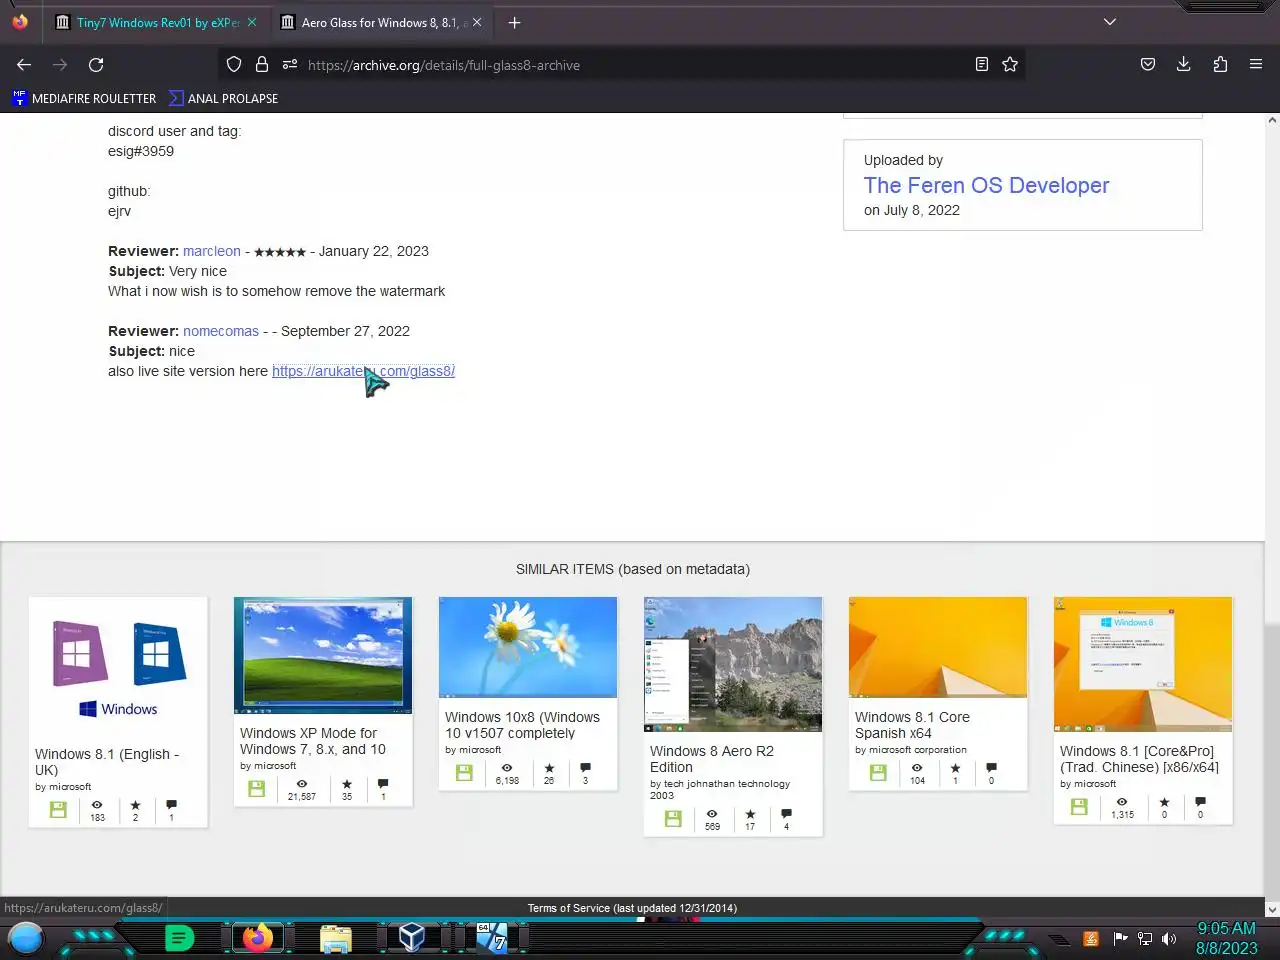Click the Windows 8.1 [Core&Pro] title
Image resolution: width=1280 pixels, height=960 pixels.
tap(1139, 759)
